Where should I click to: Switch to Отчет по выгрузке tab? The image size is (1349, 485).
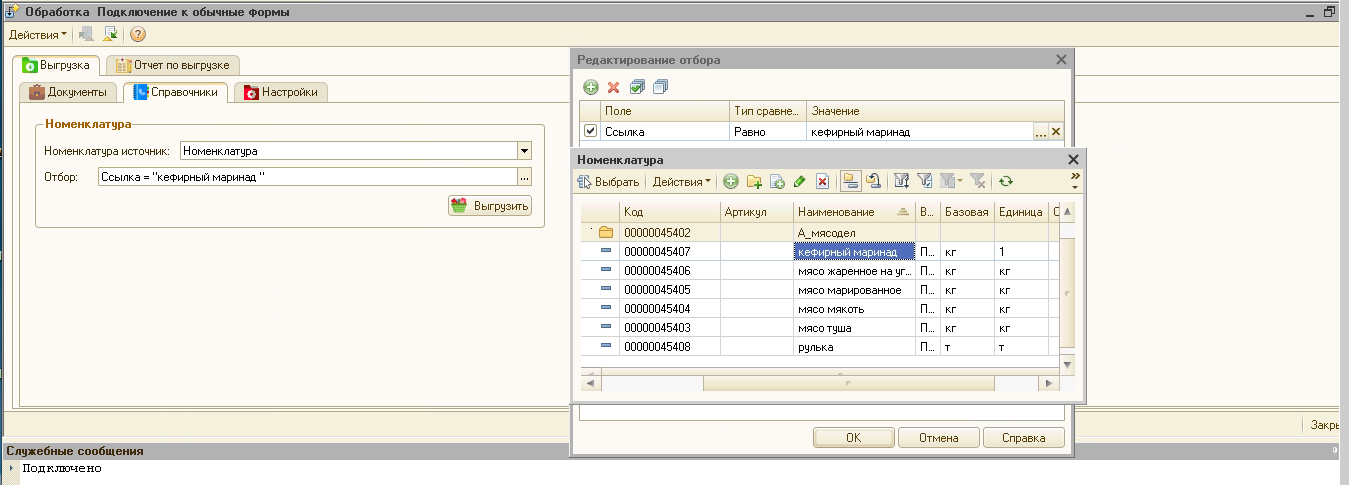(172, 65)
